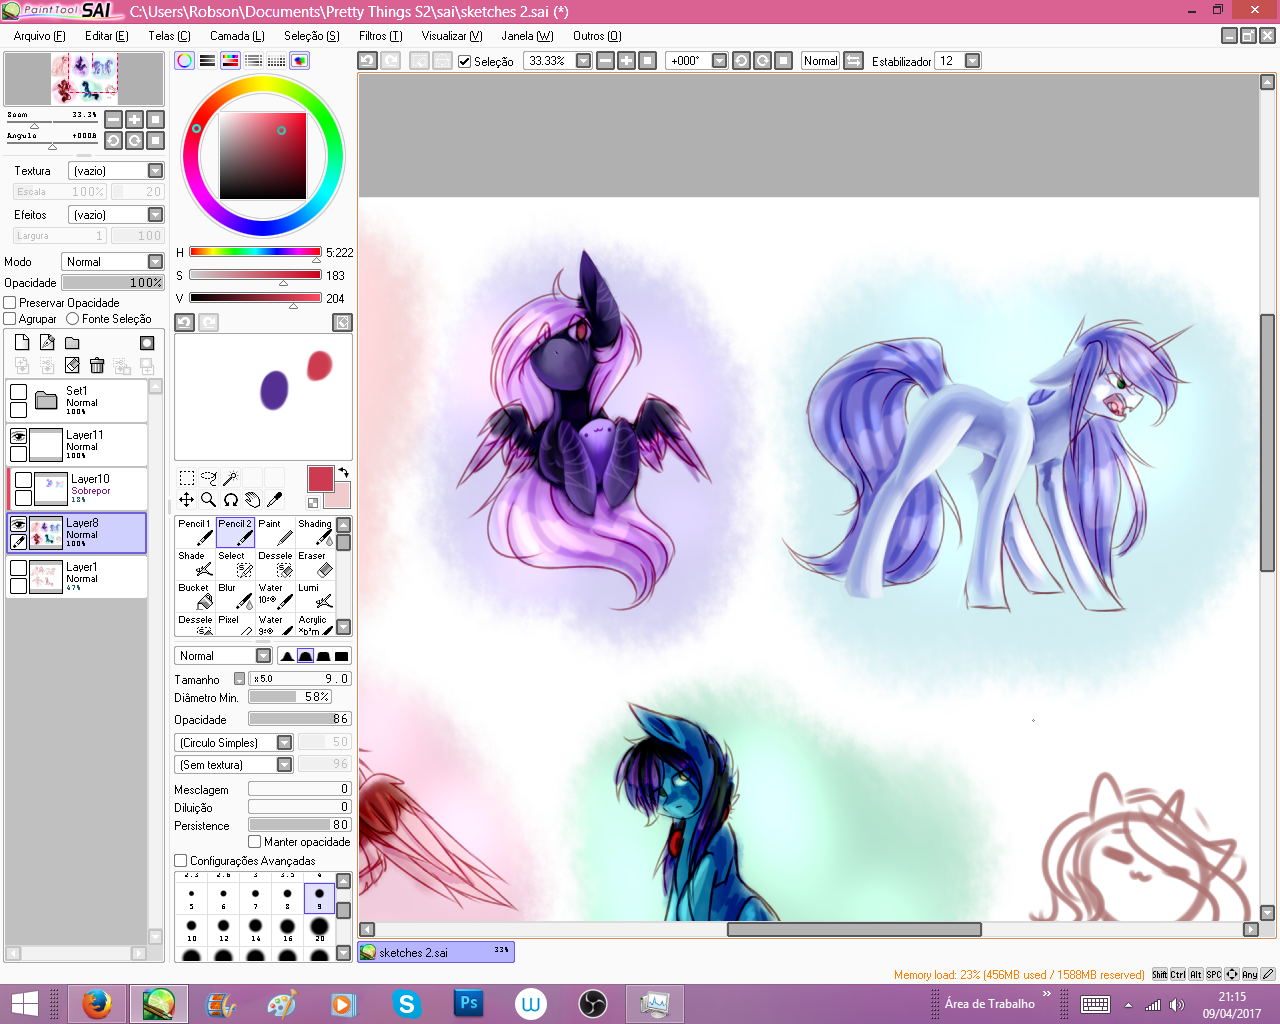Screen dimensions: 1280x1024
Task: Select the rectangular selection tool
Action: pyautogui.click(x=186, y=478)
